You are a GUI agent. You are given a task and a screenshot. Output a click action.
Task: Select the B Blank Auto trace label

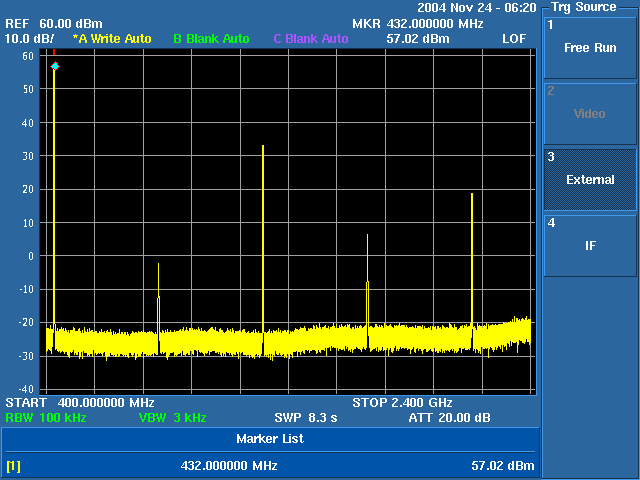tap(211, 39)
